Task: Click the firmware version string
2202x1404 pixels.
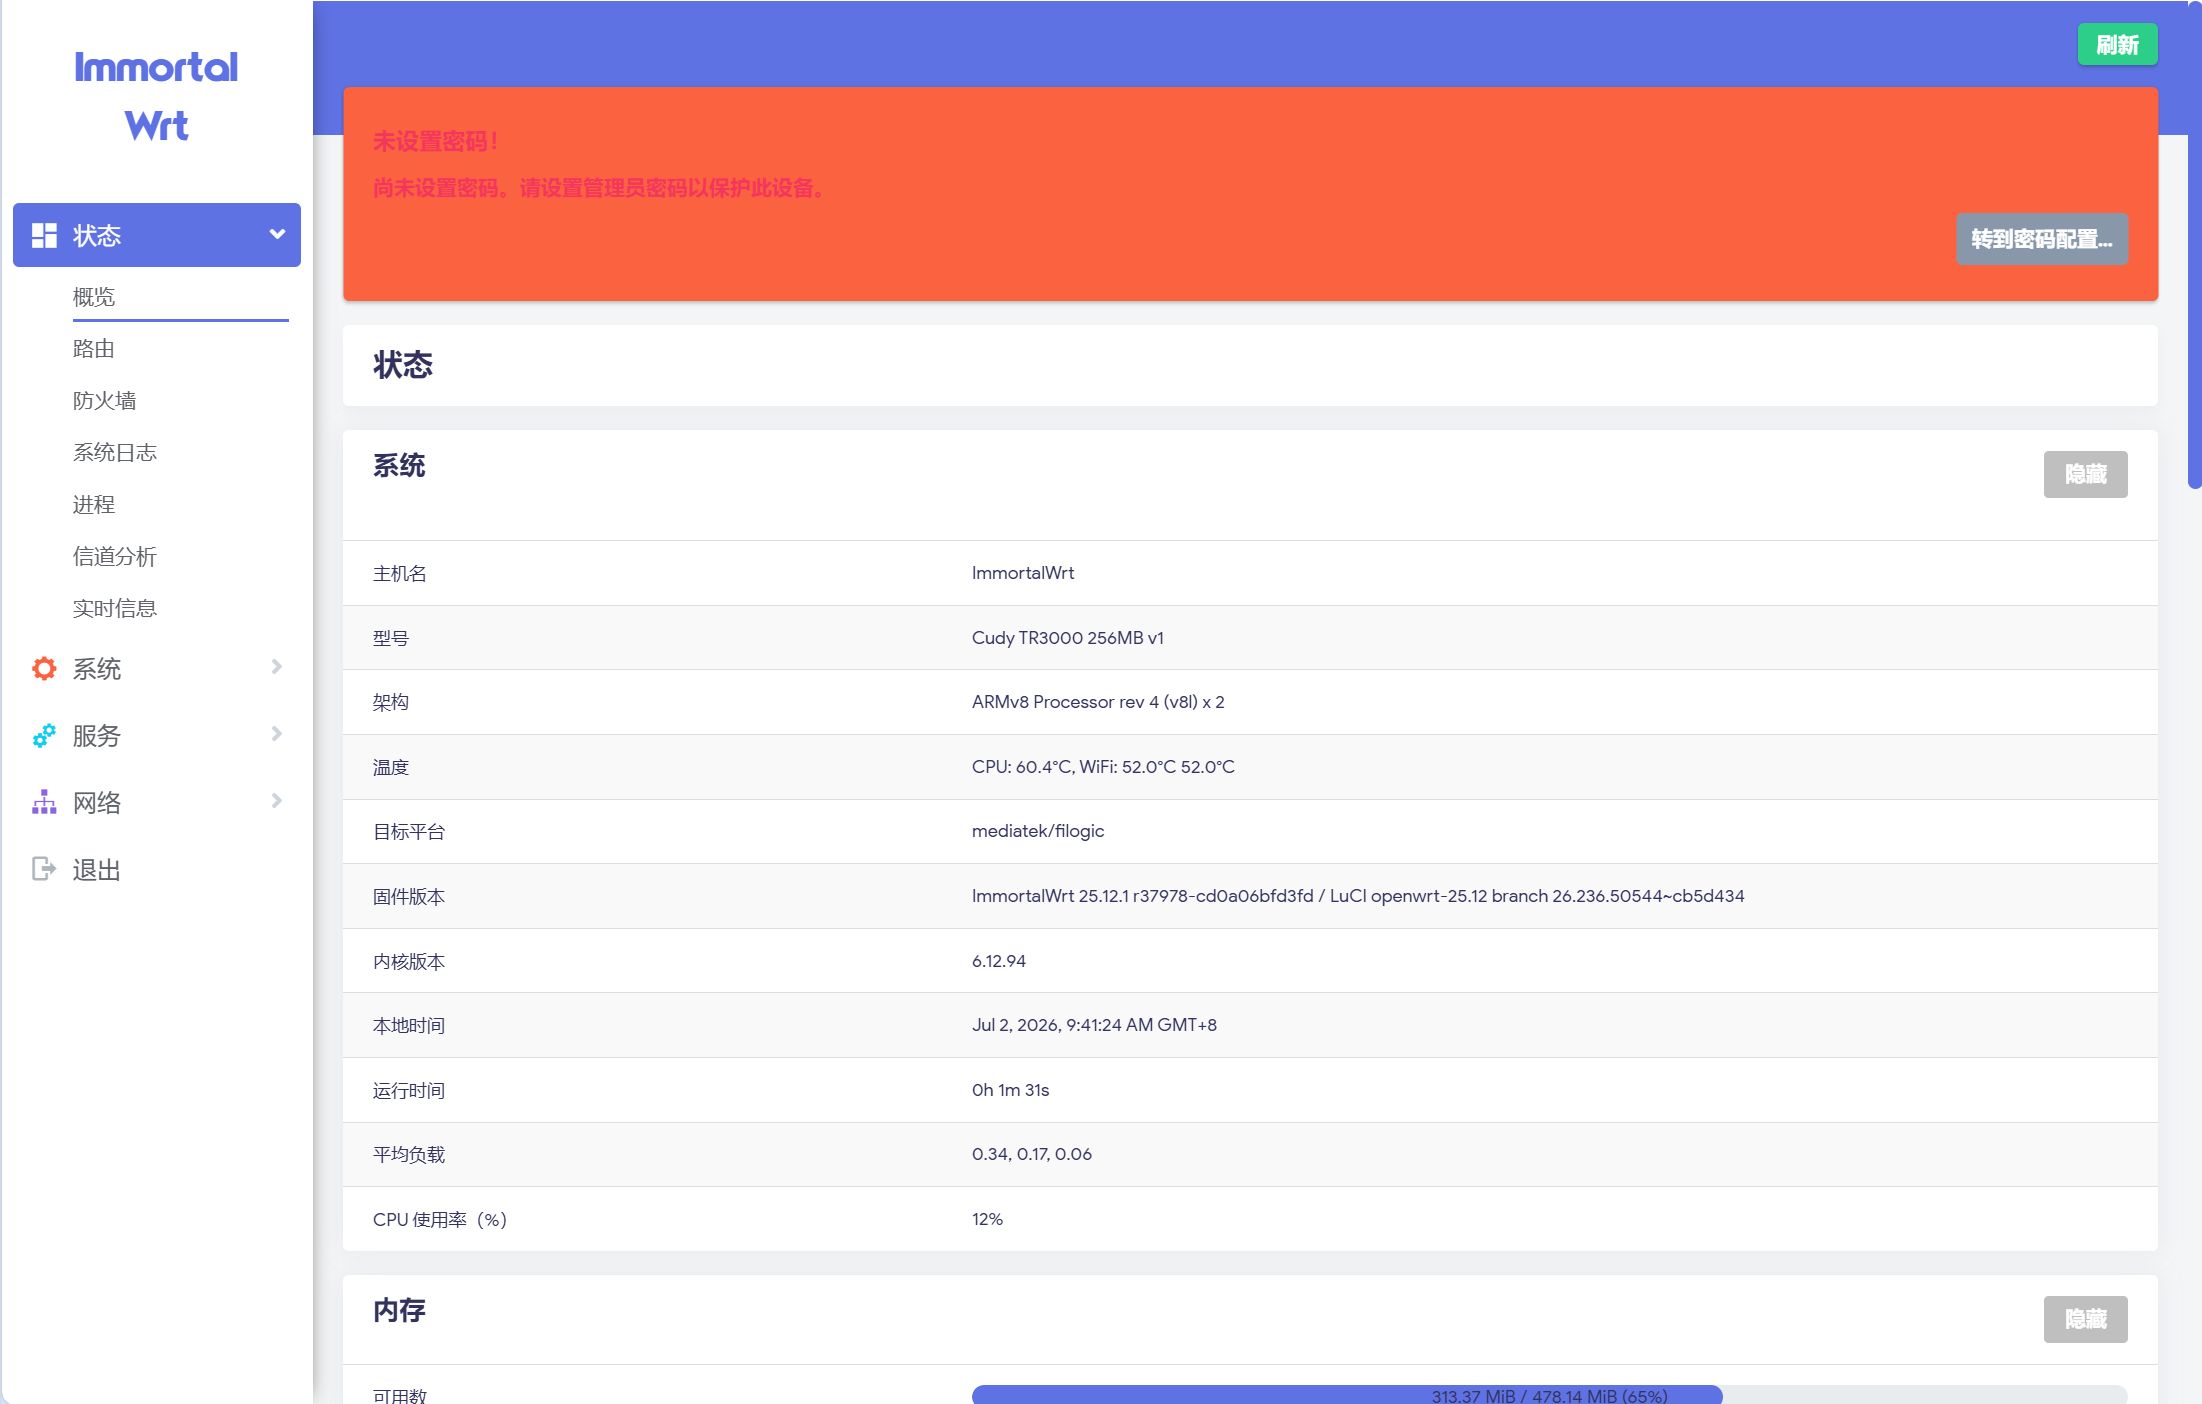Action: (1358, 896)
